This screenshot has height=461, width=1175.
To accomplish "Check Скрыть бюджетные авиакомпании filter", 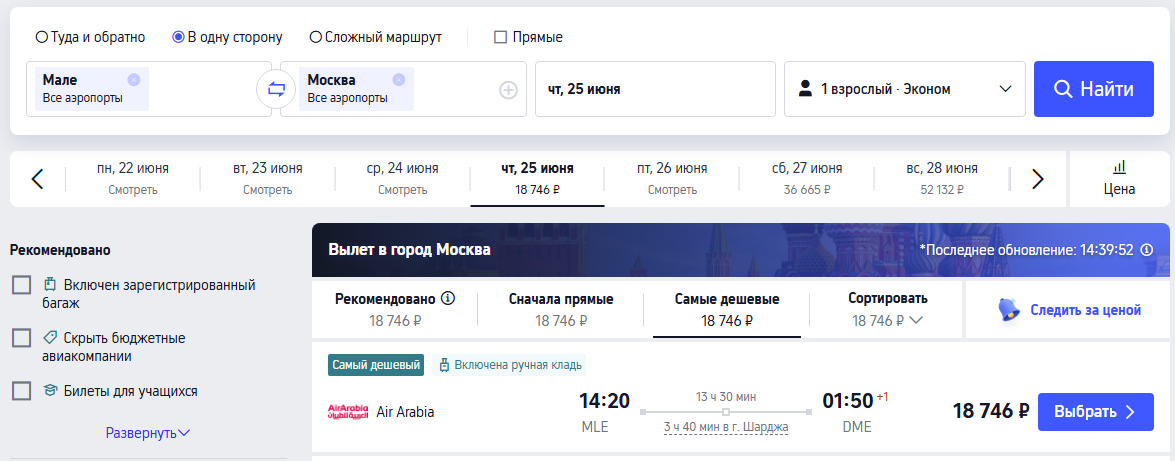I will pyautogui.click(x=22, y=339).
